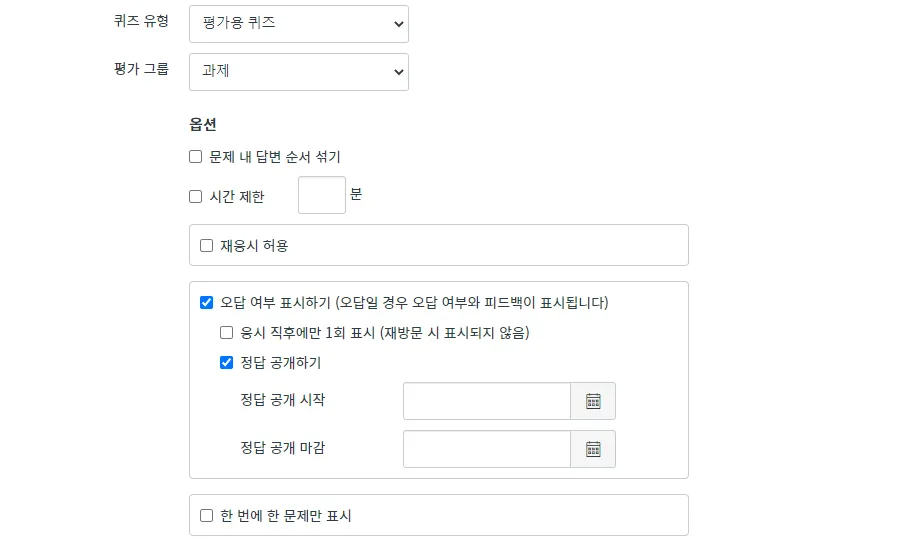
Task: Click the 퀴즈 유형 field label
Action: (x=141, y=21)
